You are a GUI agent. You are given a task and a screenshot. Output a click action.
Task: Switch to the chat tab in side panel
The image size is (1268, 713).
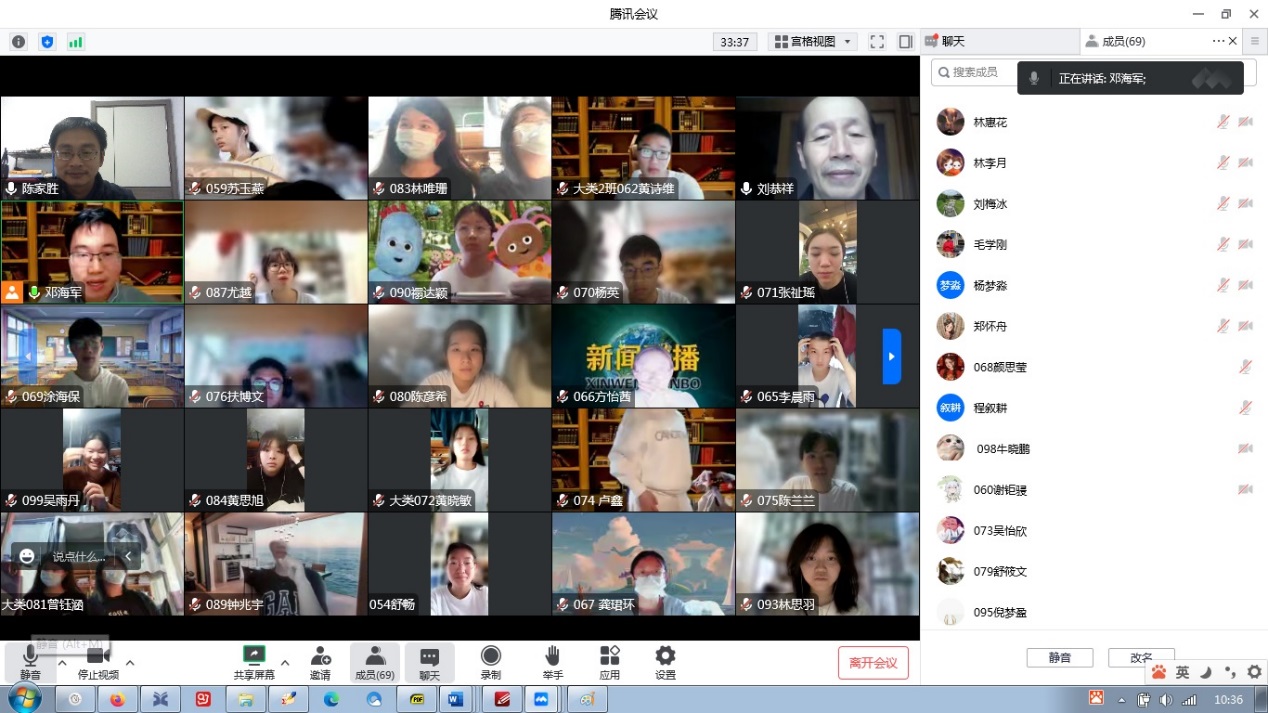(998, 41)
